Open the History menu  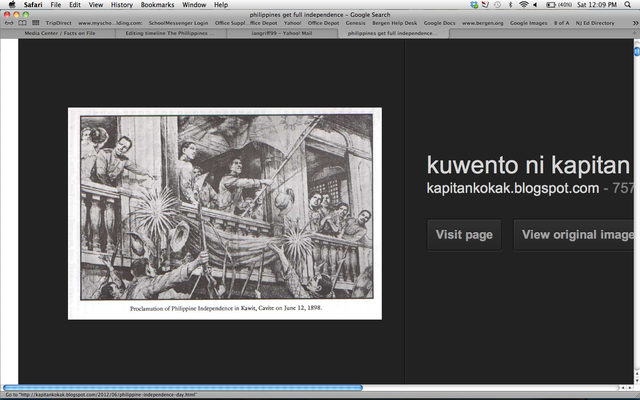pyautogui.click(x=122, y=5)
